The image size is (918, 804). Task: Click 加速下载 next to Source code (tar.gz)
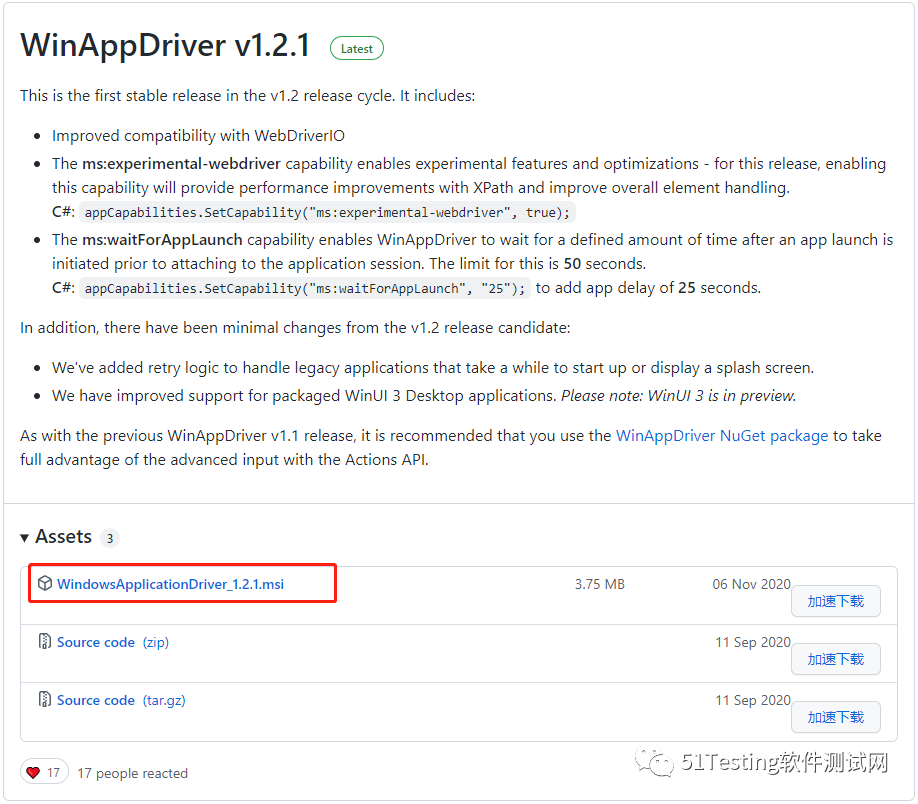click(x=835, y=717)
